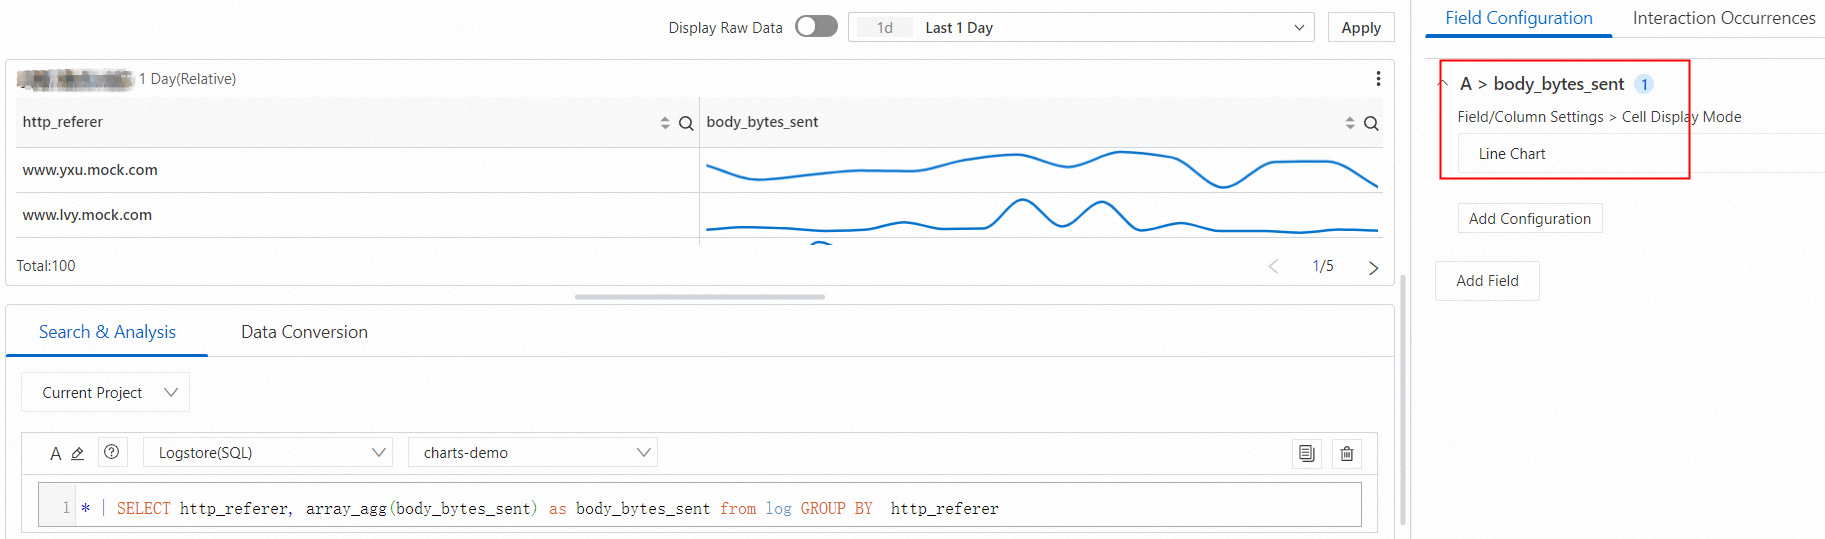The height and width of the screenshot is (539, 1825).
Task: Open query syntax help icon
Action: click(112, 452)
